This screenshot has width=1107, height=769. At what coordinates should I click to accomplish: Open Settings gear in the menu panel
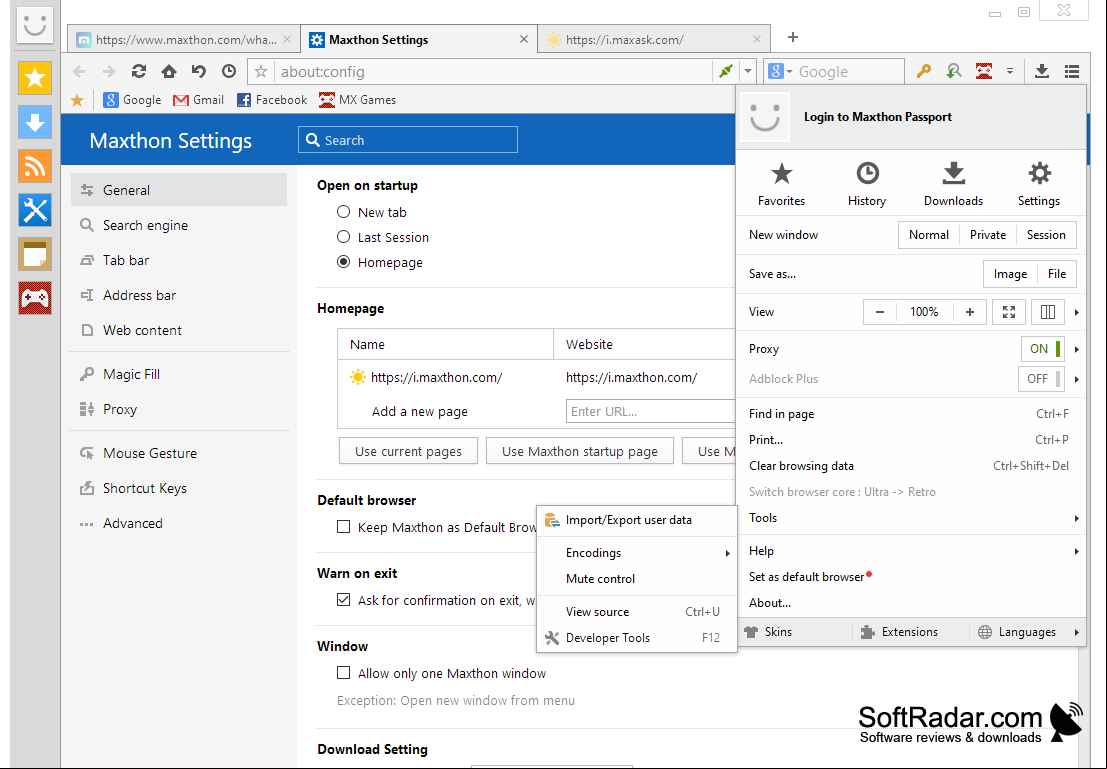click(x=1039, y=184)
